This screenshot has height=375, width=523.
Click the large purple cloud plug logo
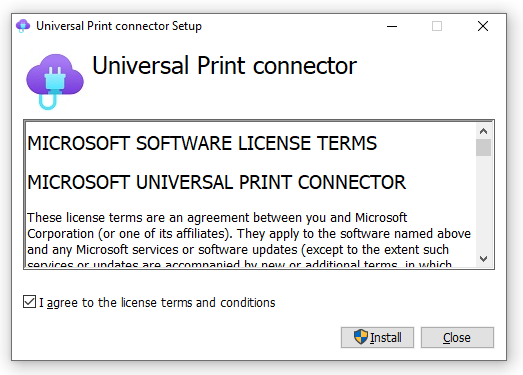(x=55, y=82)
